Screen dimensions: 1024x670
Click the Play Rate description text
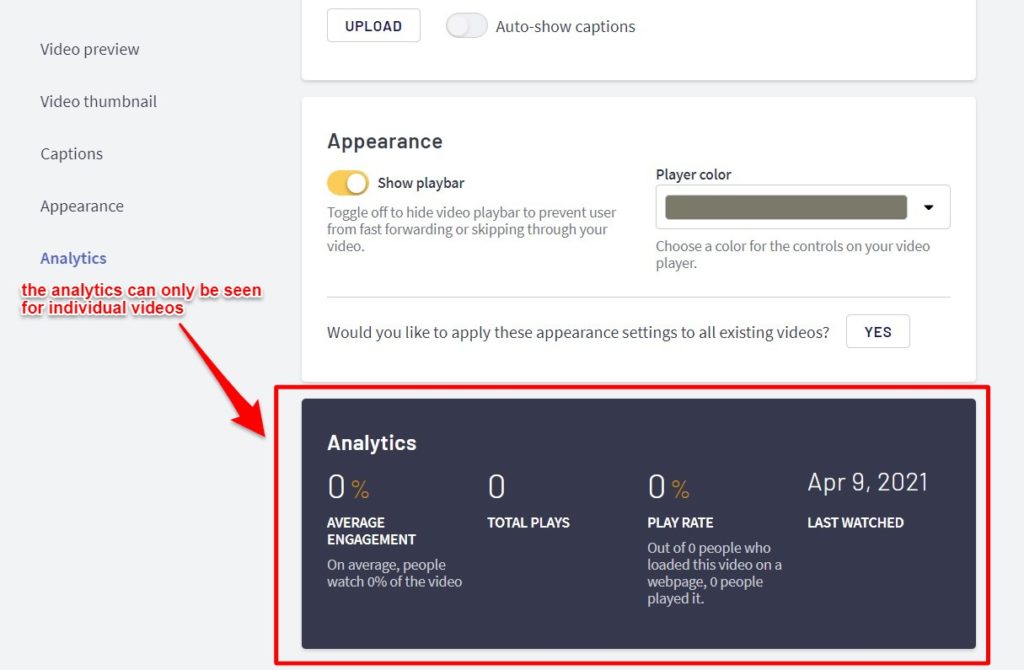pyautogui.click(x=714, y=573)
